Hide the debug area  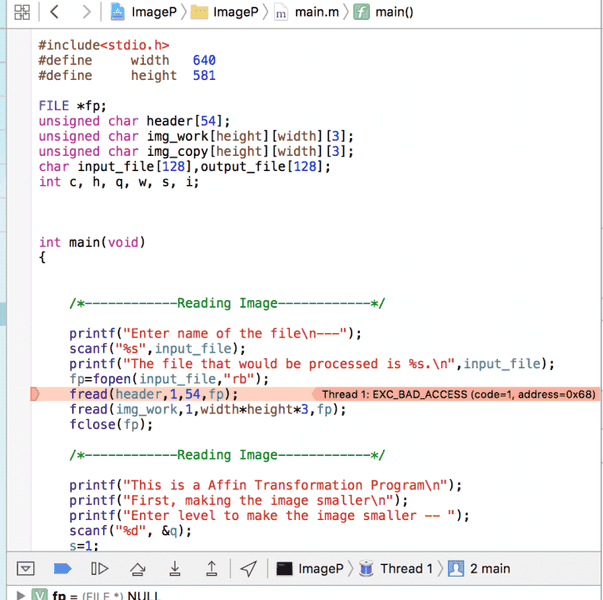(x=26, y=568)
